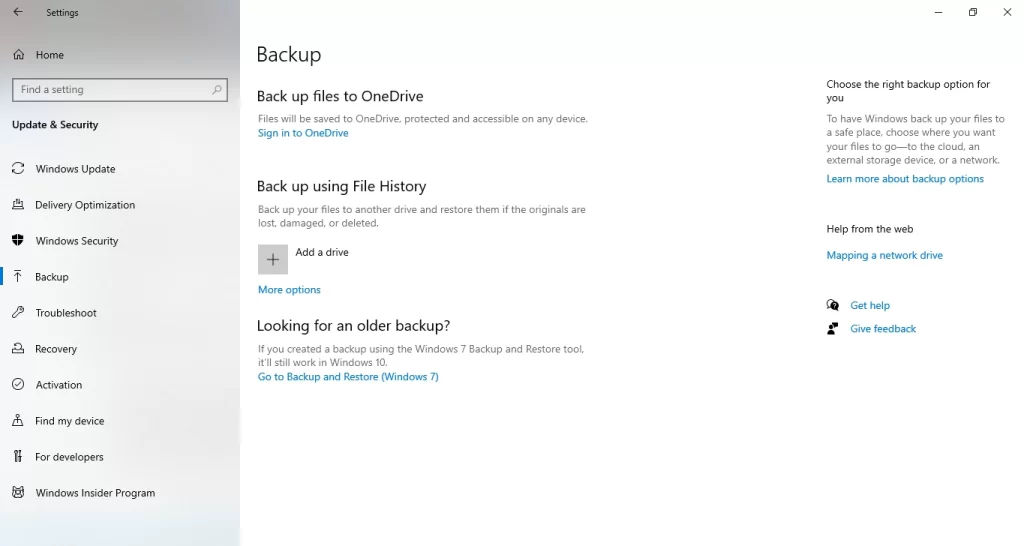
Task: Go to Backup and Restore (Windows 7)
Action: (348, 377)
